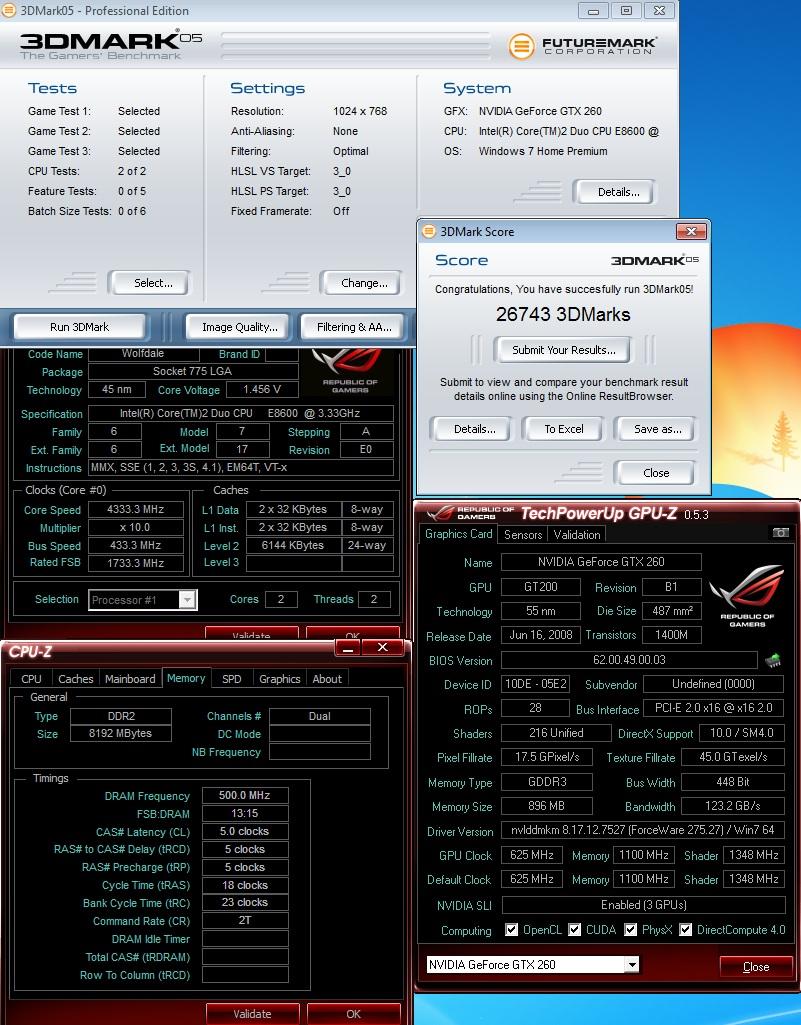This screenshot has width=801, height=1025.
Task: Open the NVIDIA GeForce GTX 260 dropdown
Action: [x=533, y=964]
